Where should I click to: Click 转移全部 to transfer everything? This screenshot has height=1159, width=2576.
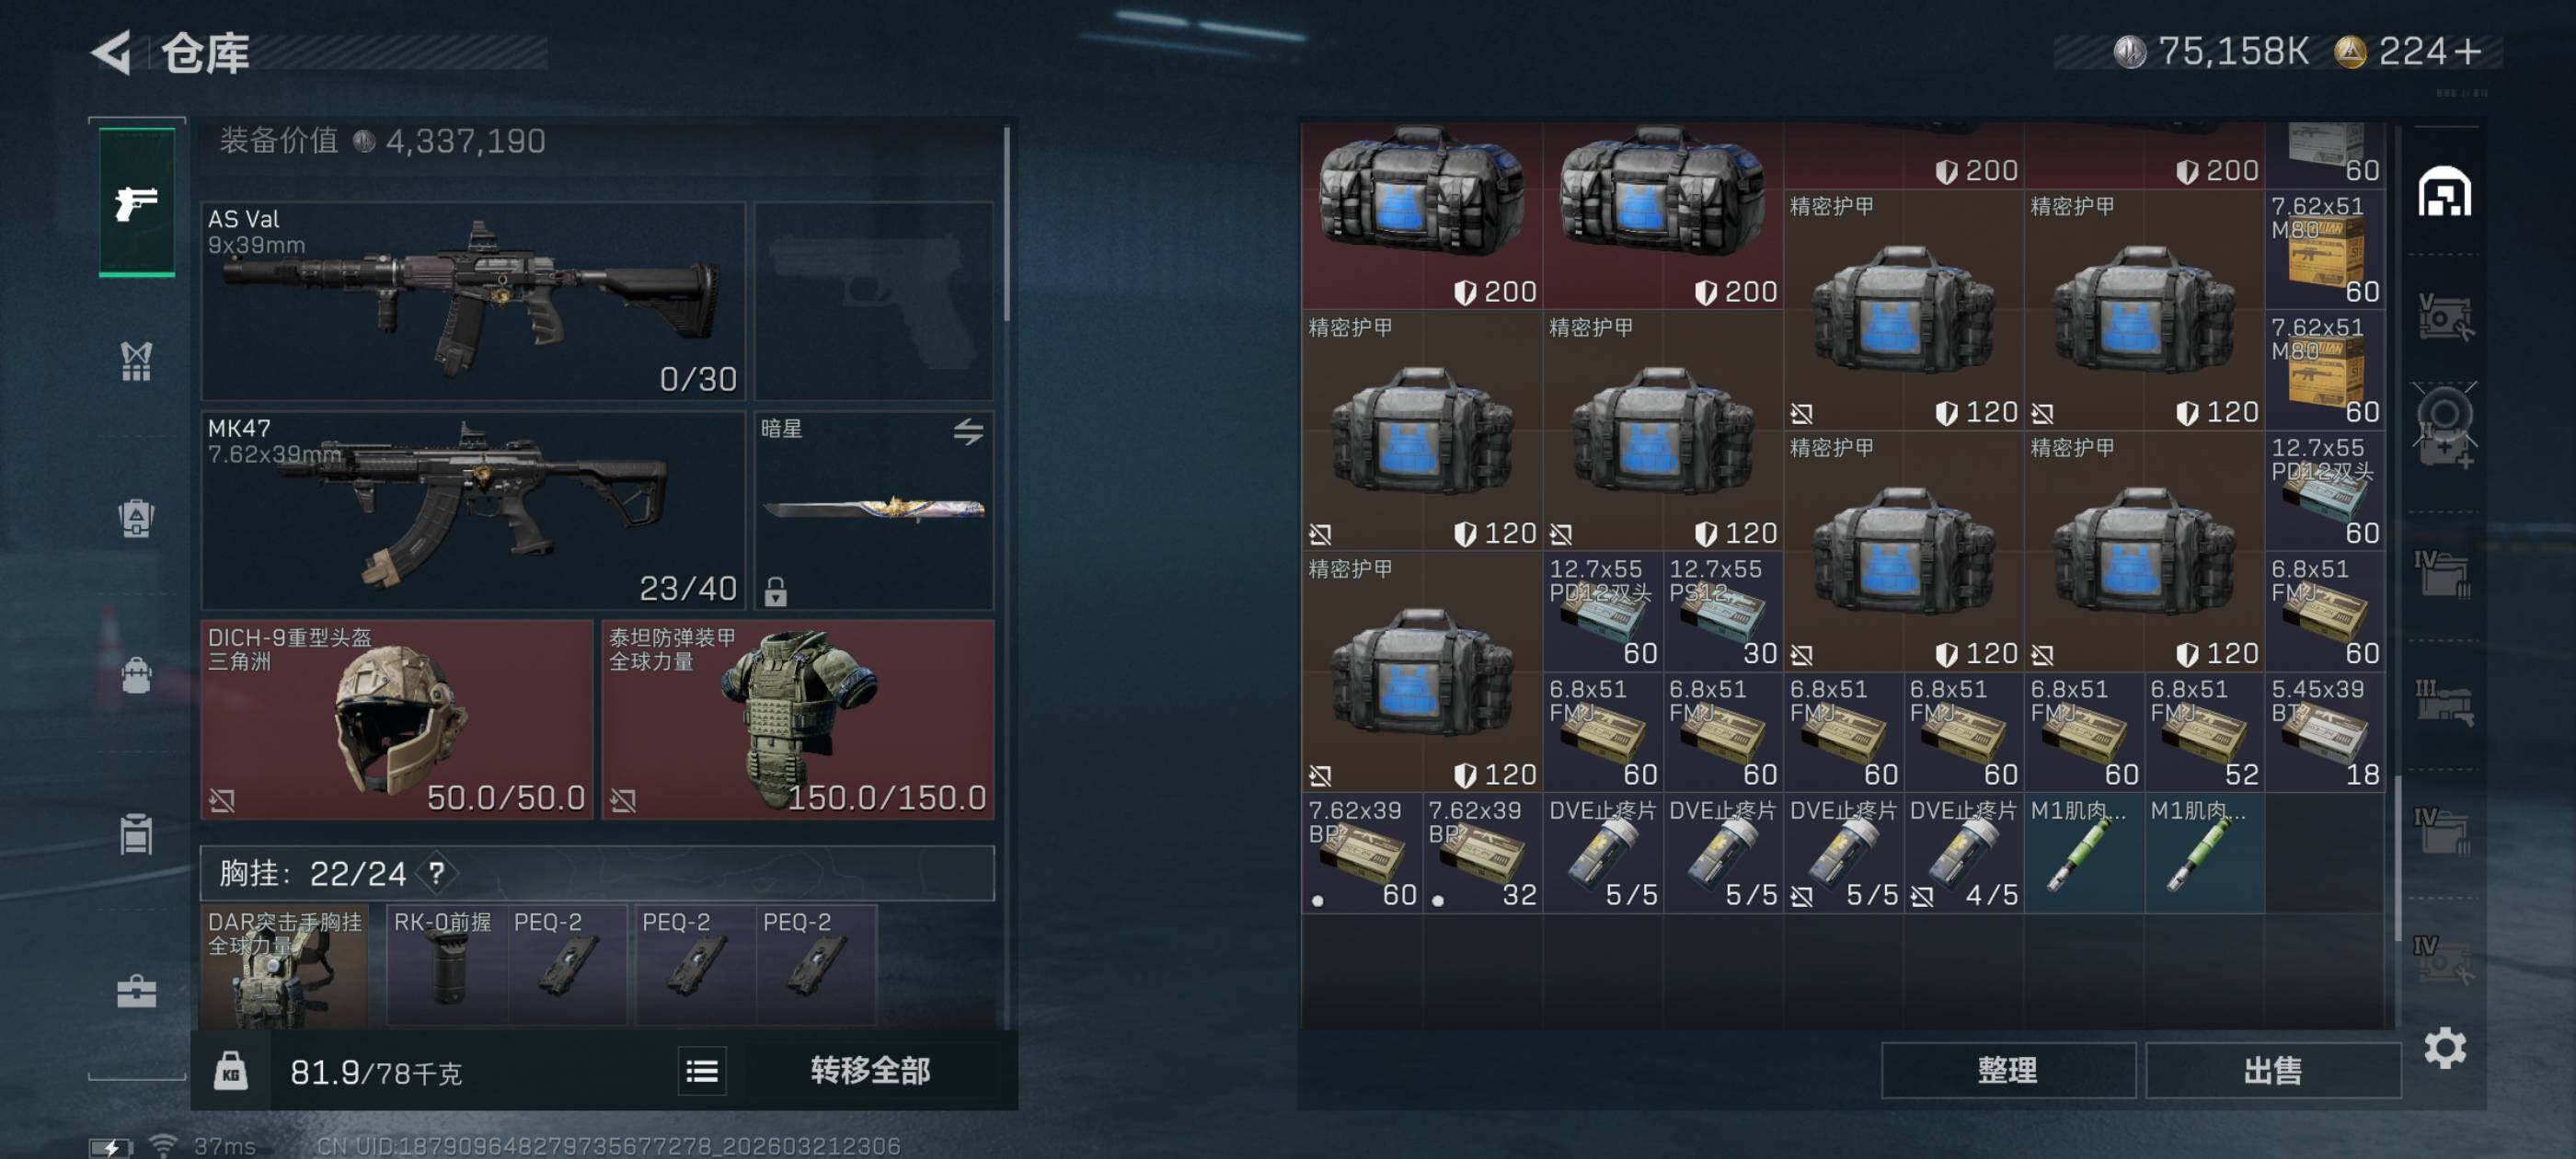[870, 1071]
